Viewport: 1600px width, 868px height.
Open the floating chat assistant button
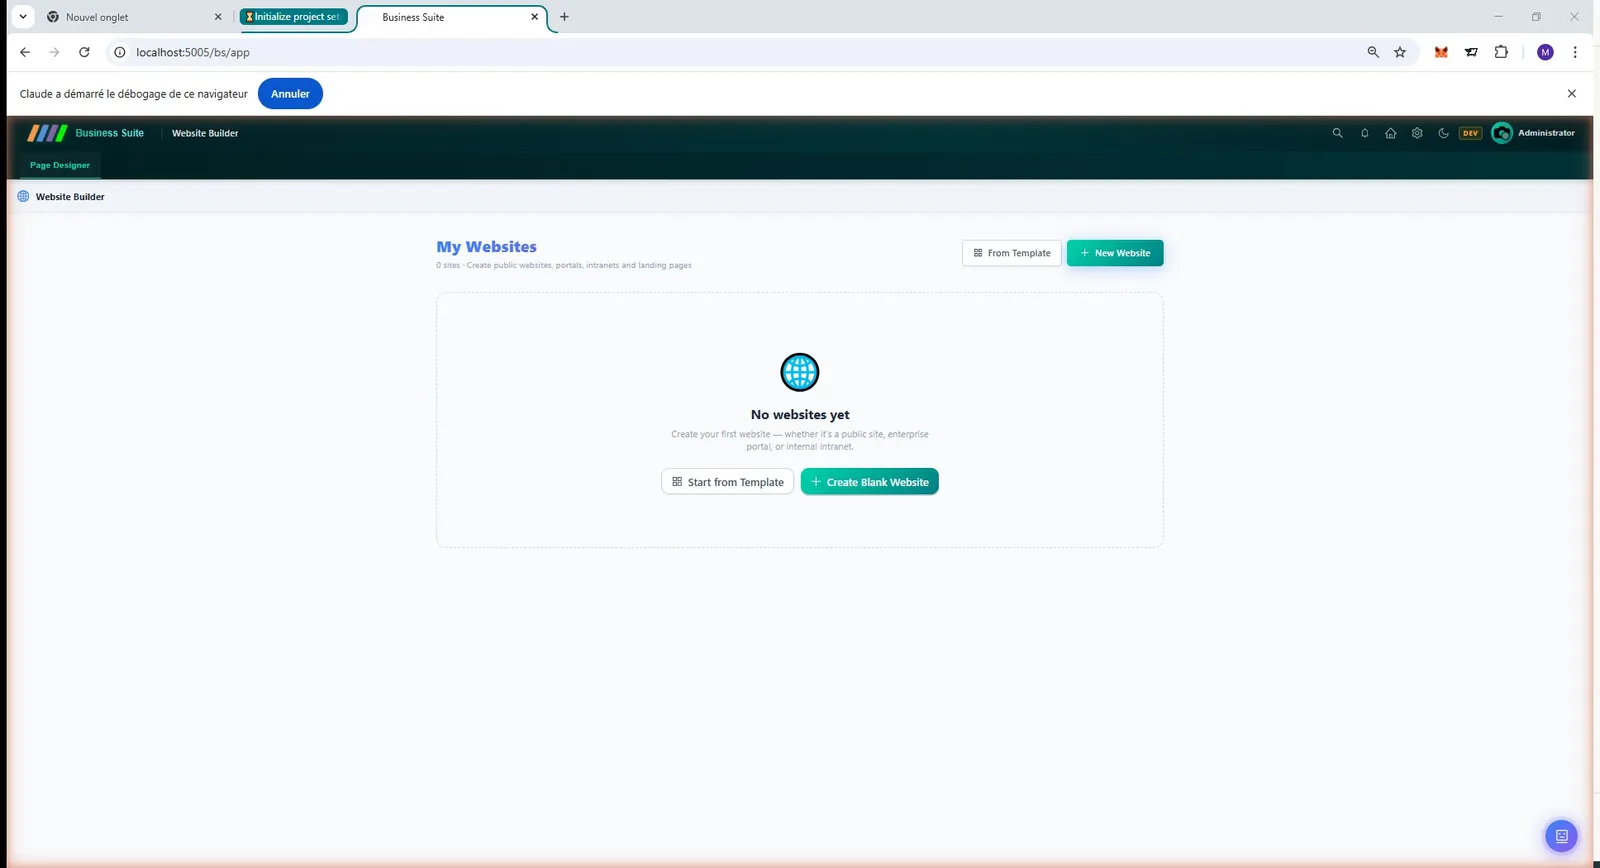coord(1561,836)
